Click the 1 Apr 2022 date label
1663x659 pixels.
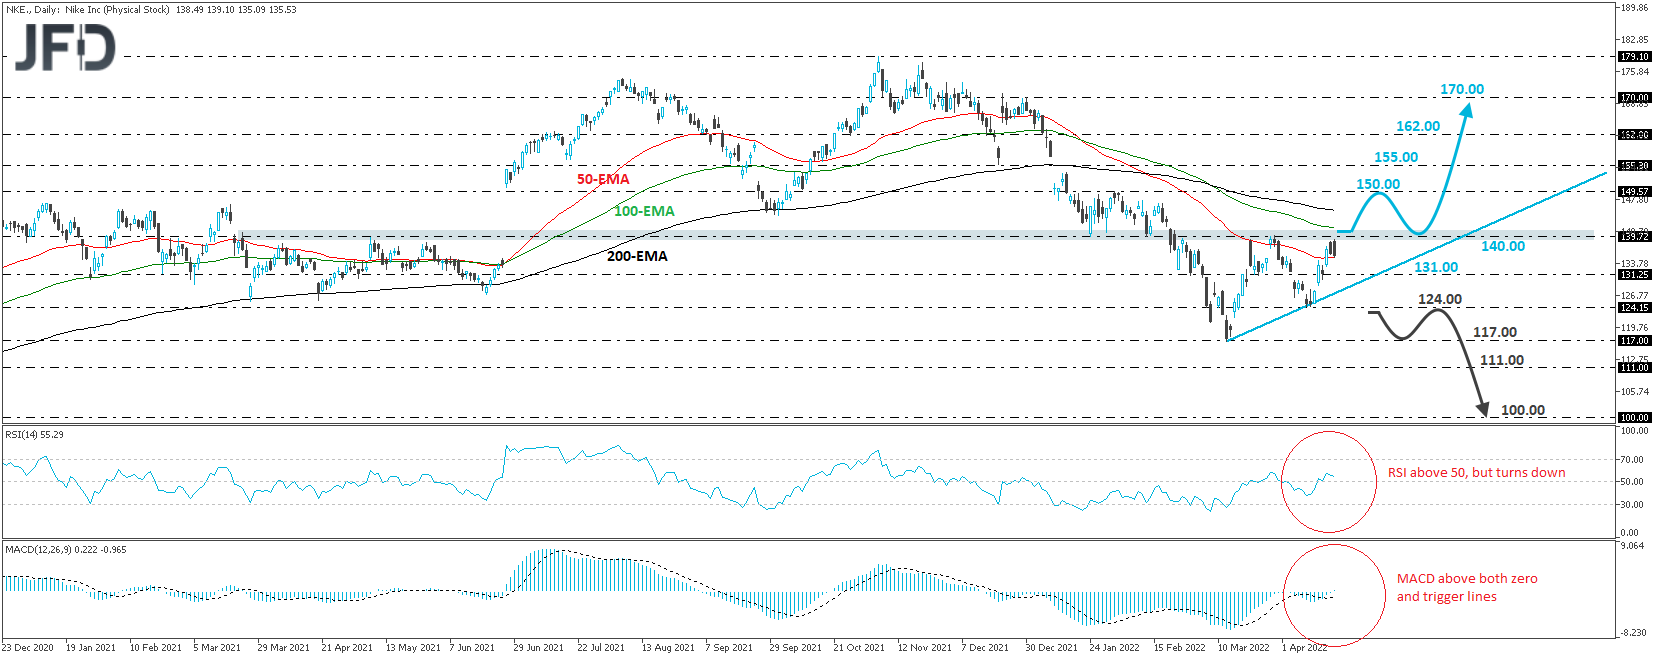(1305, 648)
